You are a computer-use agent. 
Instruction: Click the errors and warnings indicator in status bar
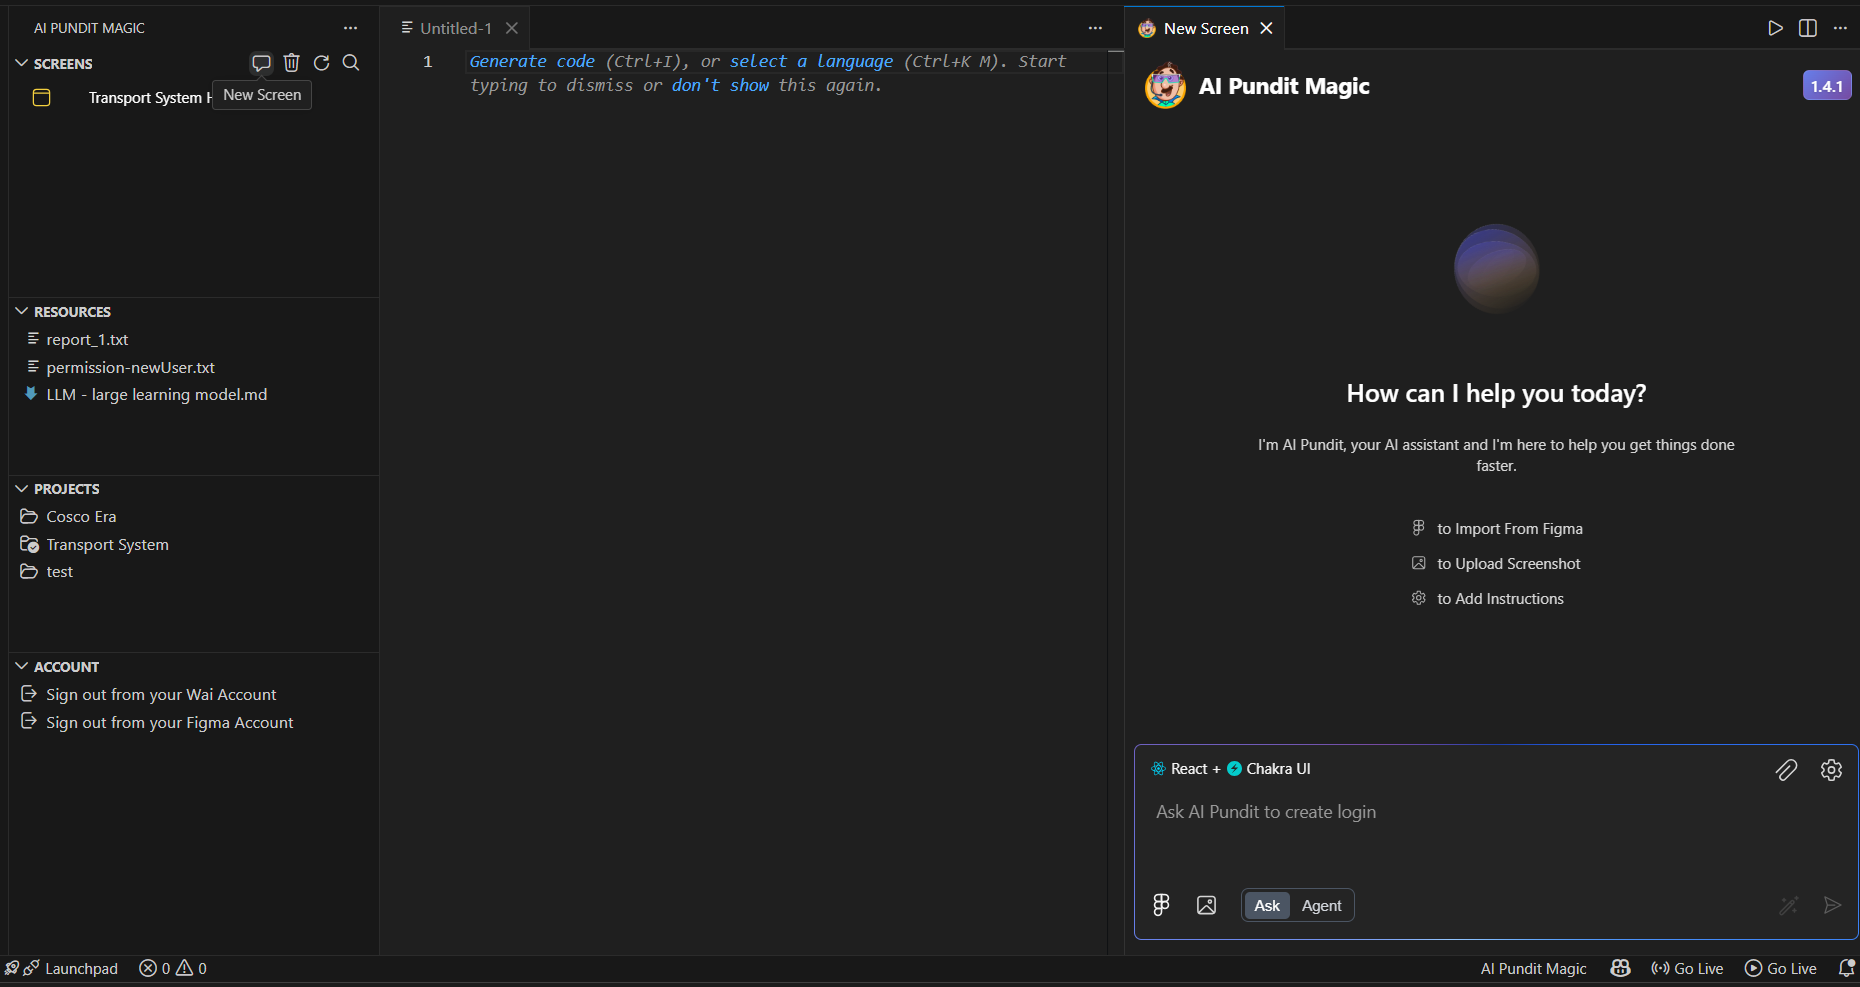pos(173,968)
